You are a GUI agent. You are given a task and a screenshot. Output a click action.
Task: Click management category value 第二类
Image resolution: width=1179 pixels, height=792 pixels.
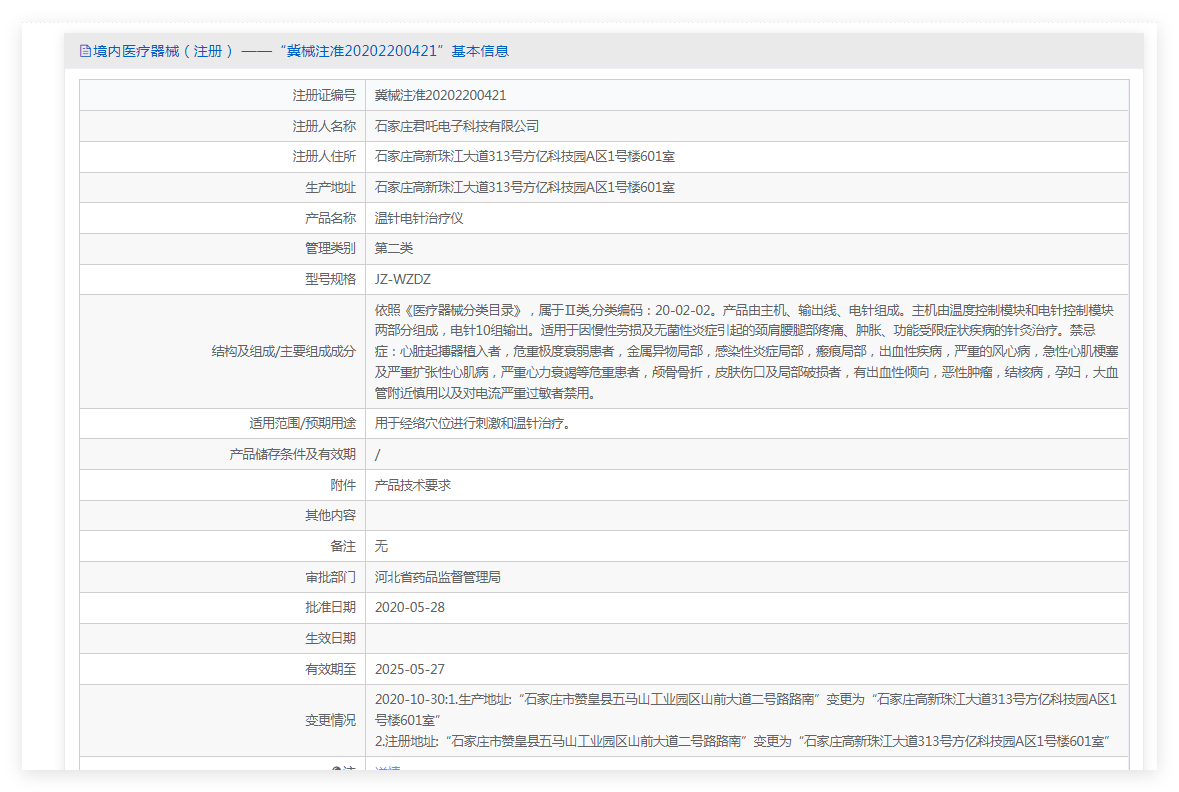coord(394,248)
